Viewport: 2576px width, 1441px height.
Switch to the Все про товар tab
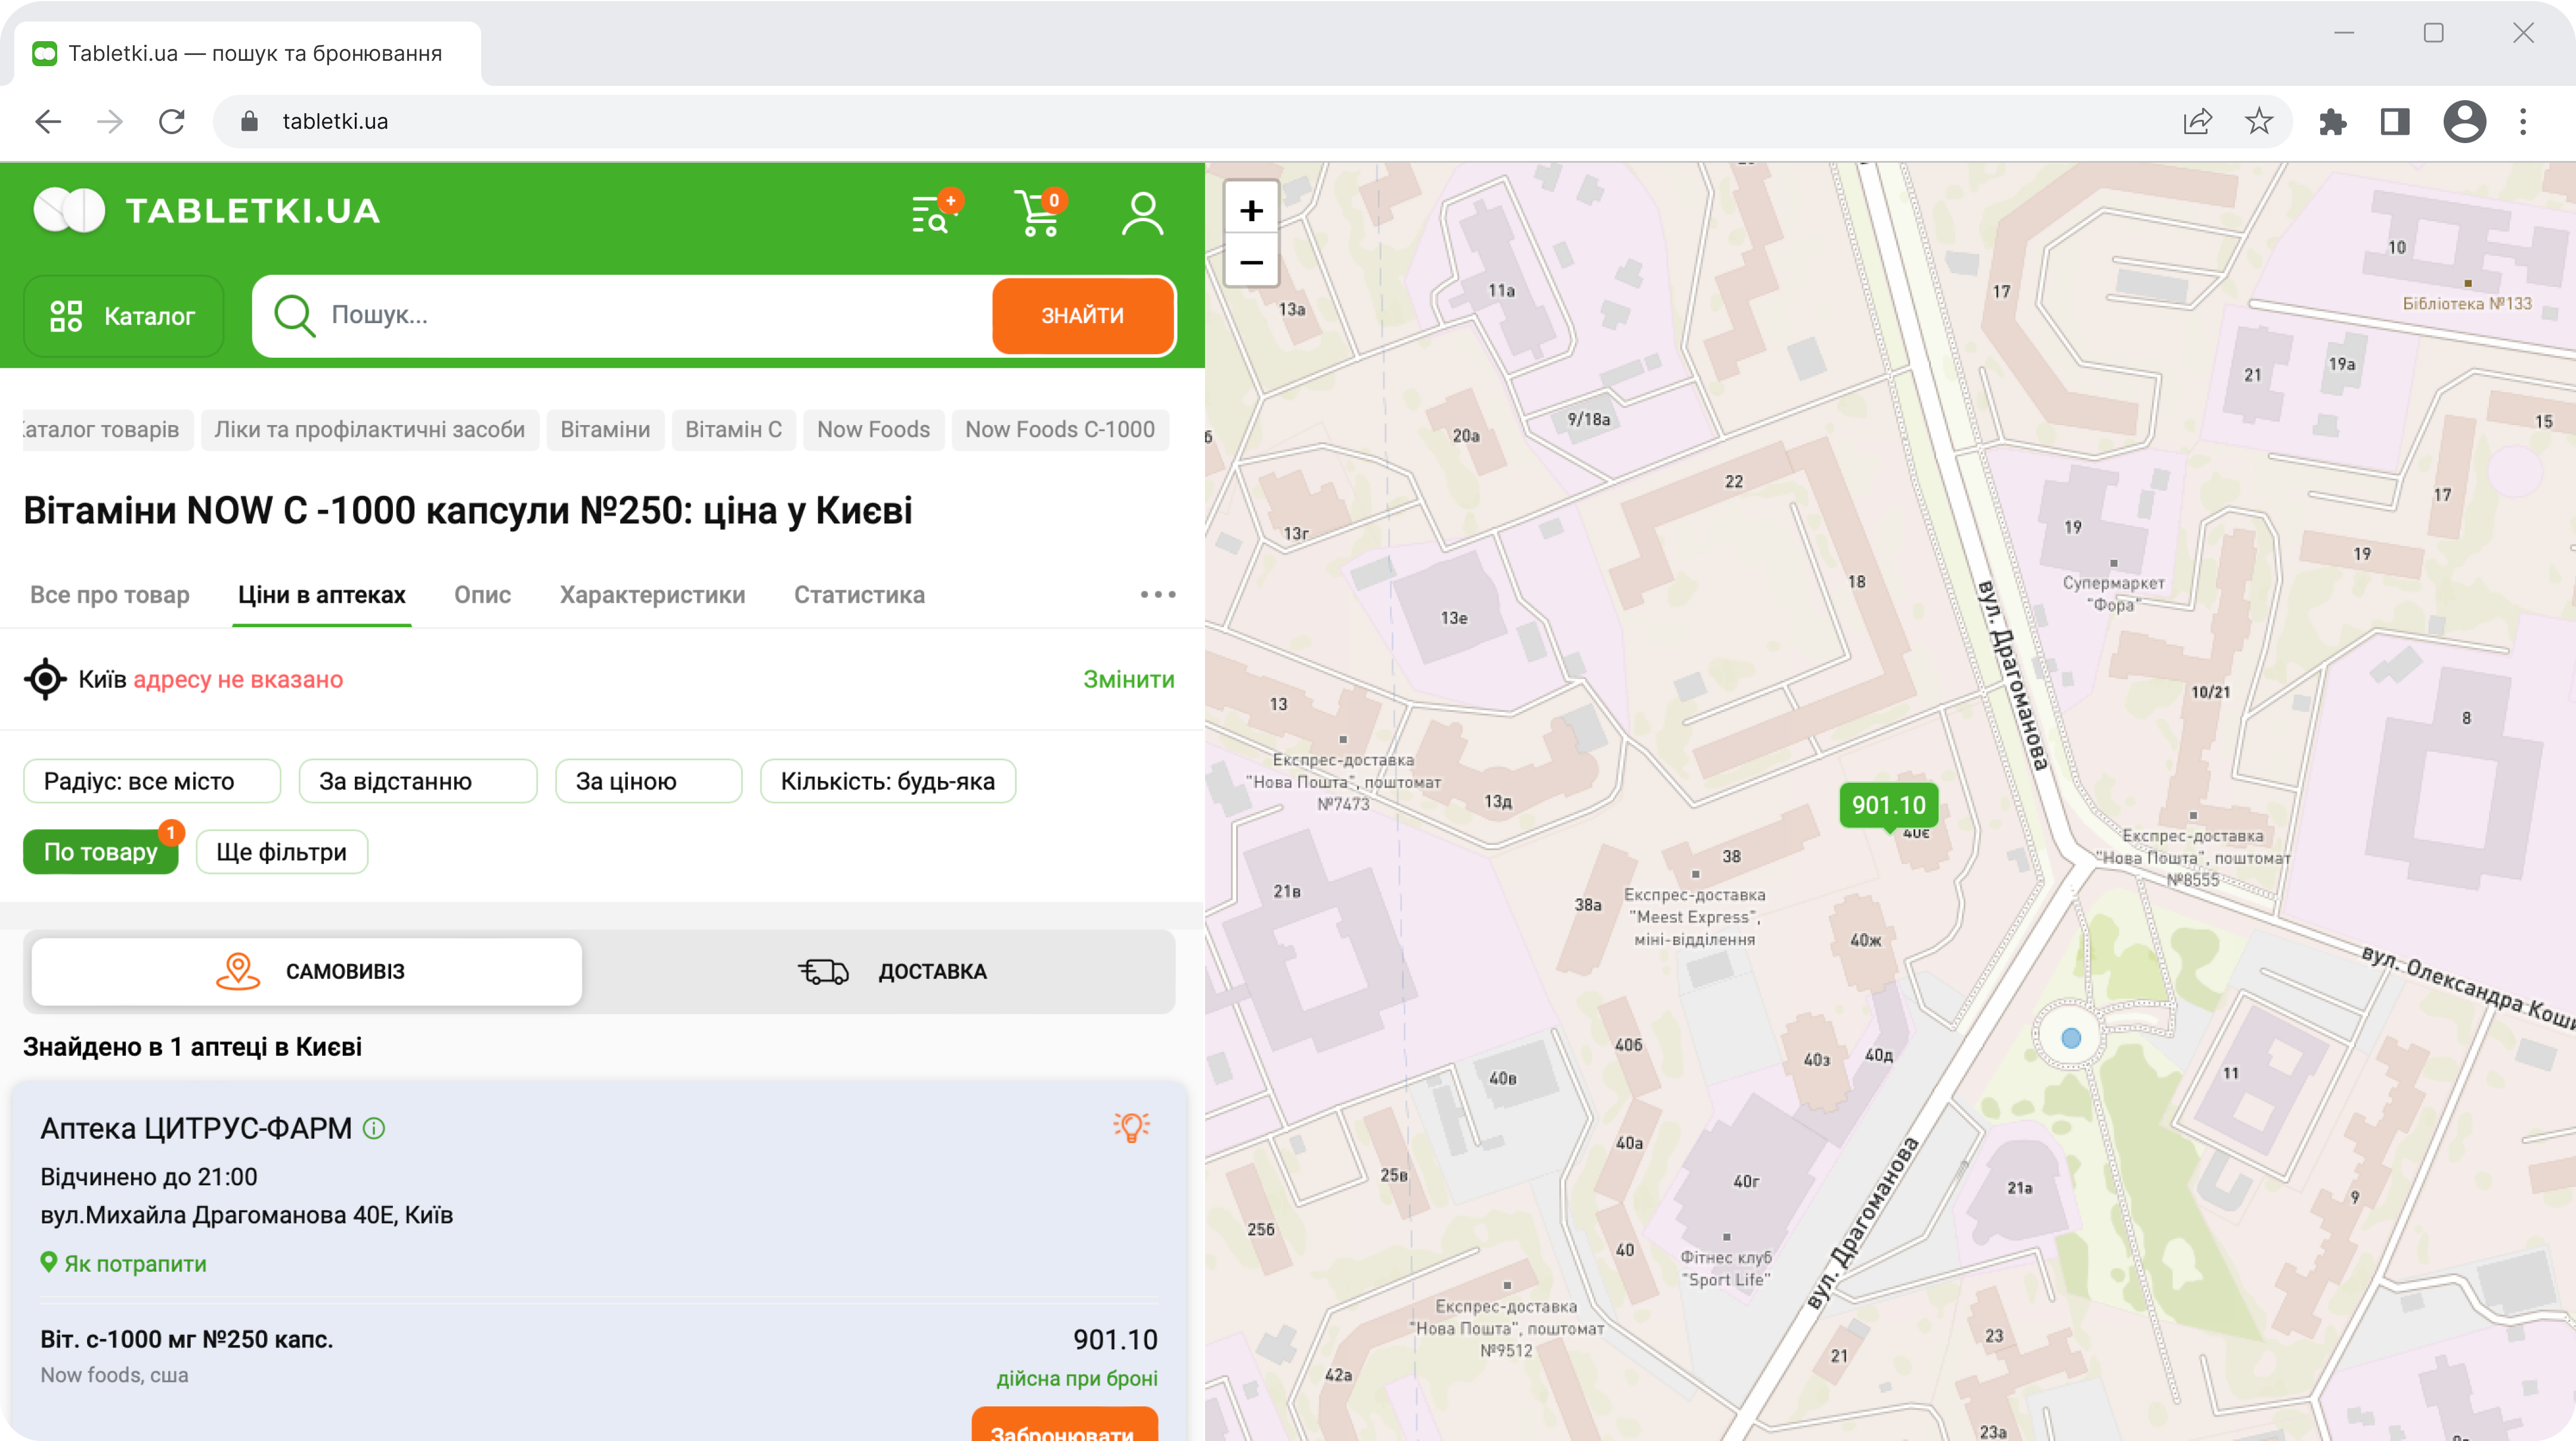(110, 595)
